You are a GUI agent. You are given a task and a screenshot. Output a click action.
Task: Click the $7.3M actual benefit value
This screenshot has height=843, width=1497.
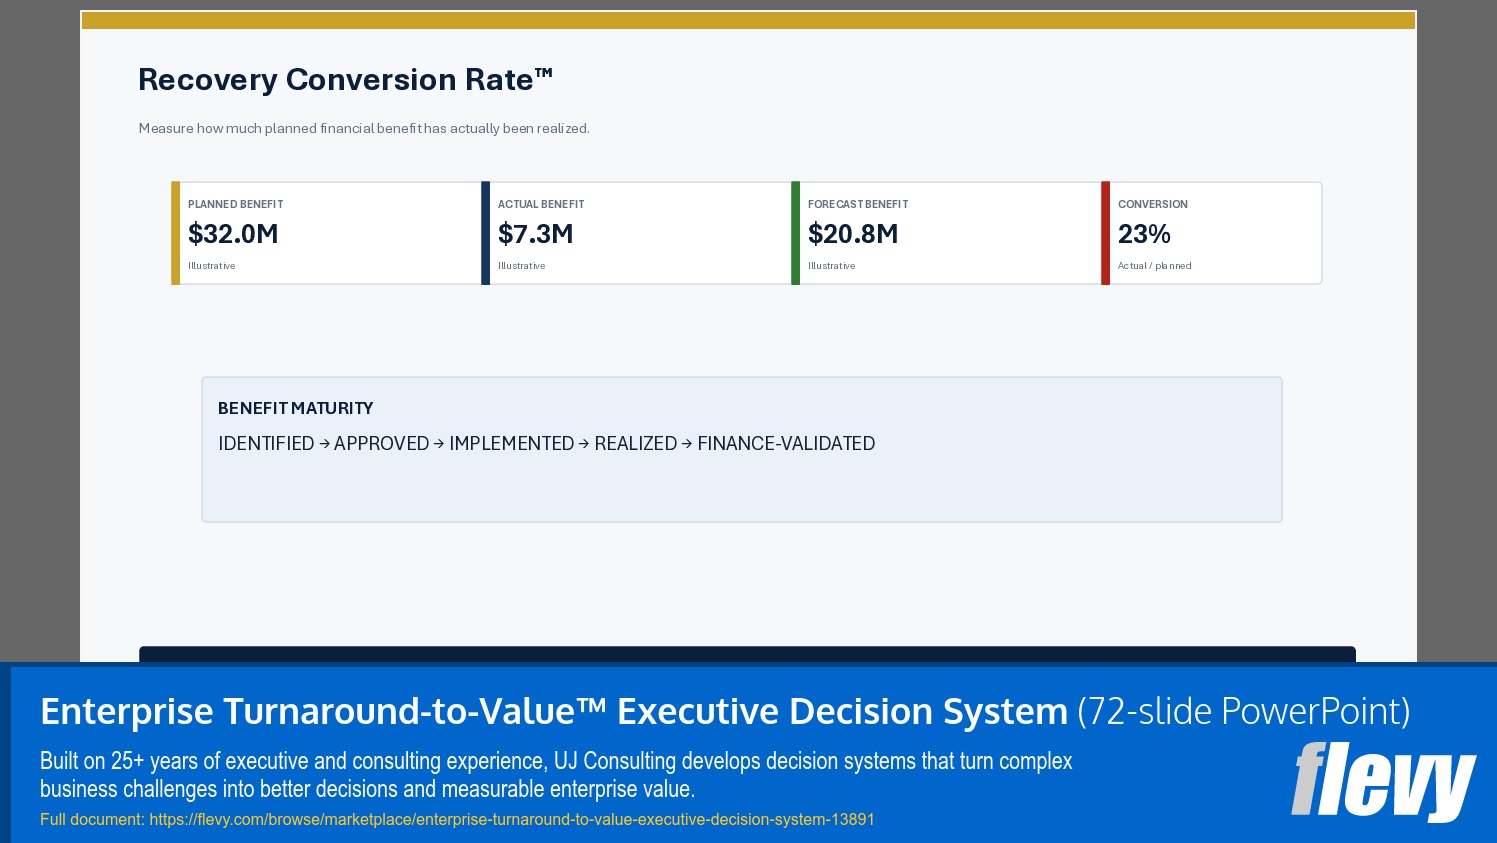(x=536, y=234)
